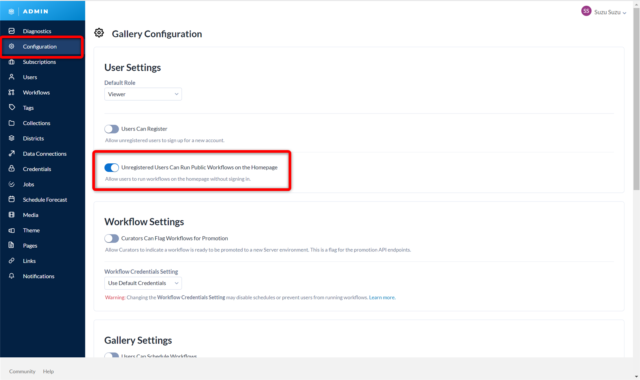The image size is (640, 380).
Task: Open the Community link in footer
Action: click(22, 372)
